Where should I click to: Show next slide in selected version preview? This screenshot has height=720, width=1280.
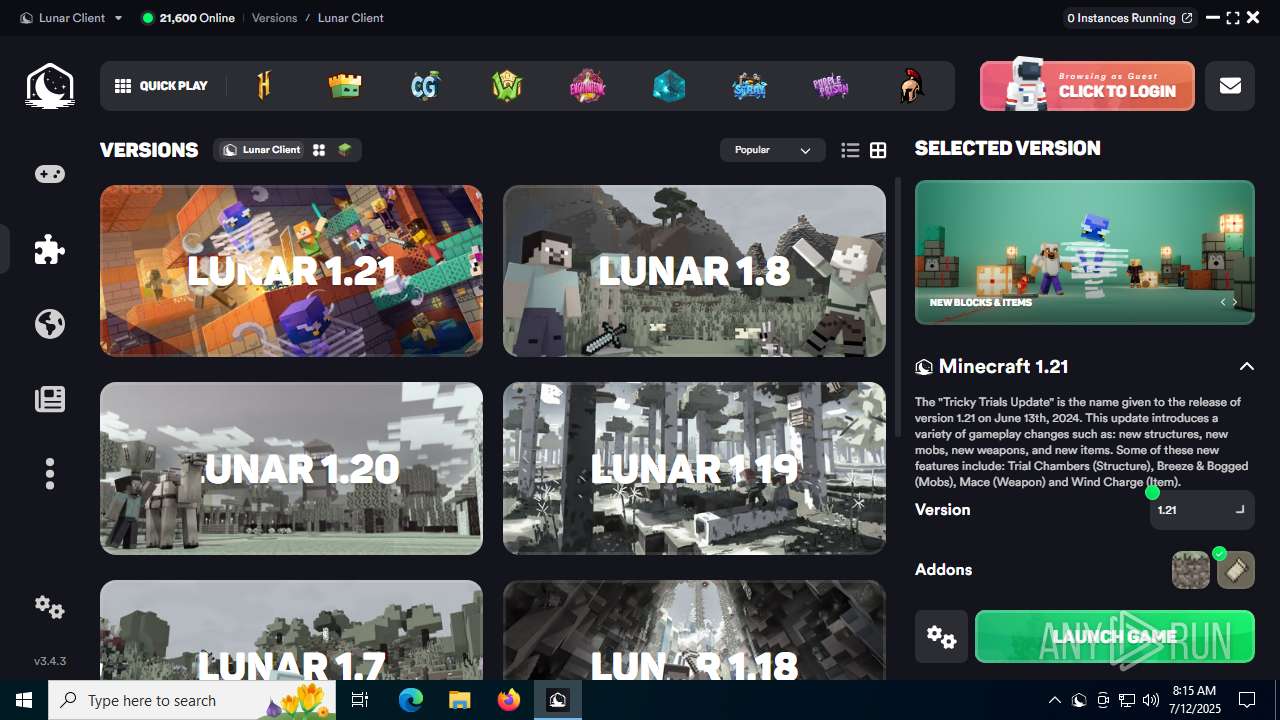coord(1235,302)
